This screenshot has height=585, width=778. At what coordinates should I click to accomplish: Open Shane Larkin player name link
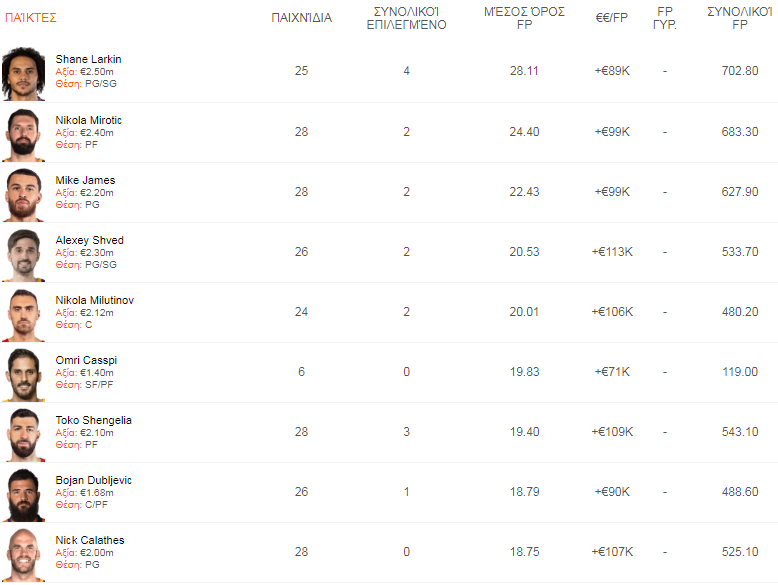[x=88, y=59]
